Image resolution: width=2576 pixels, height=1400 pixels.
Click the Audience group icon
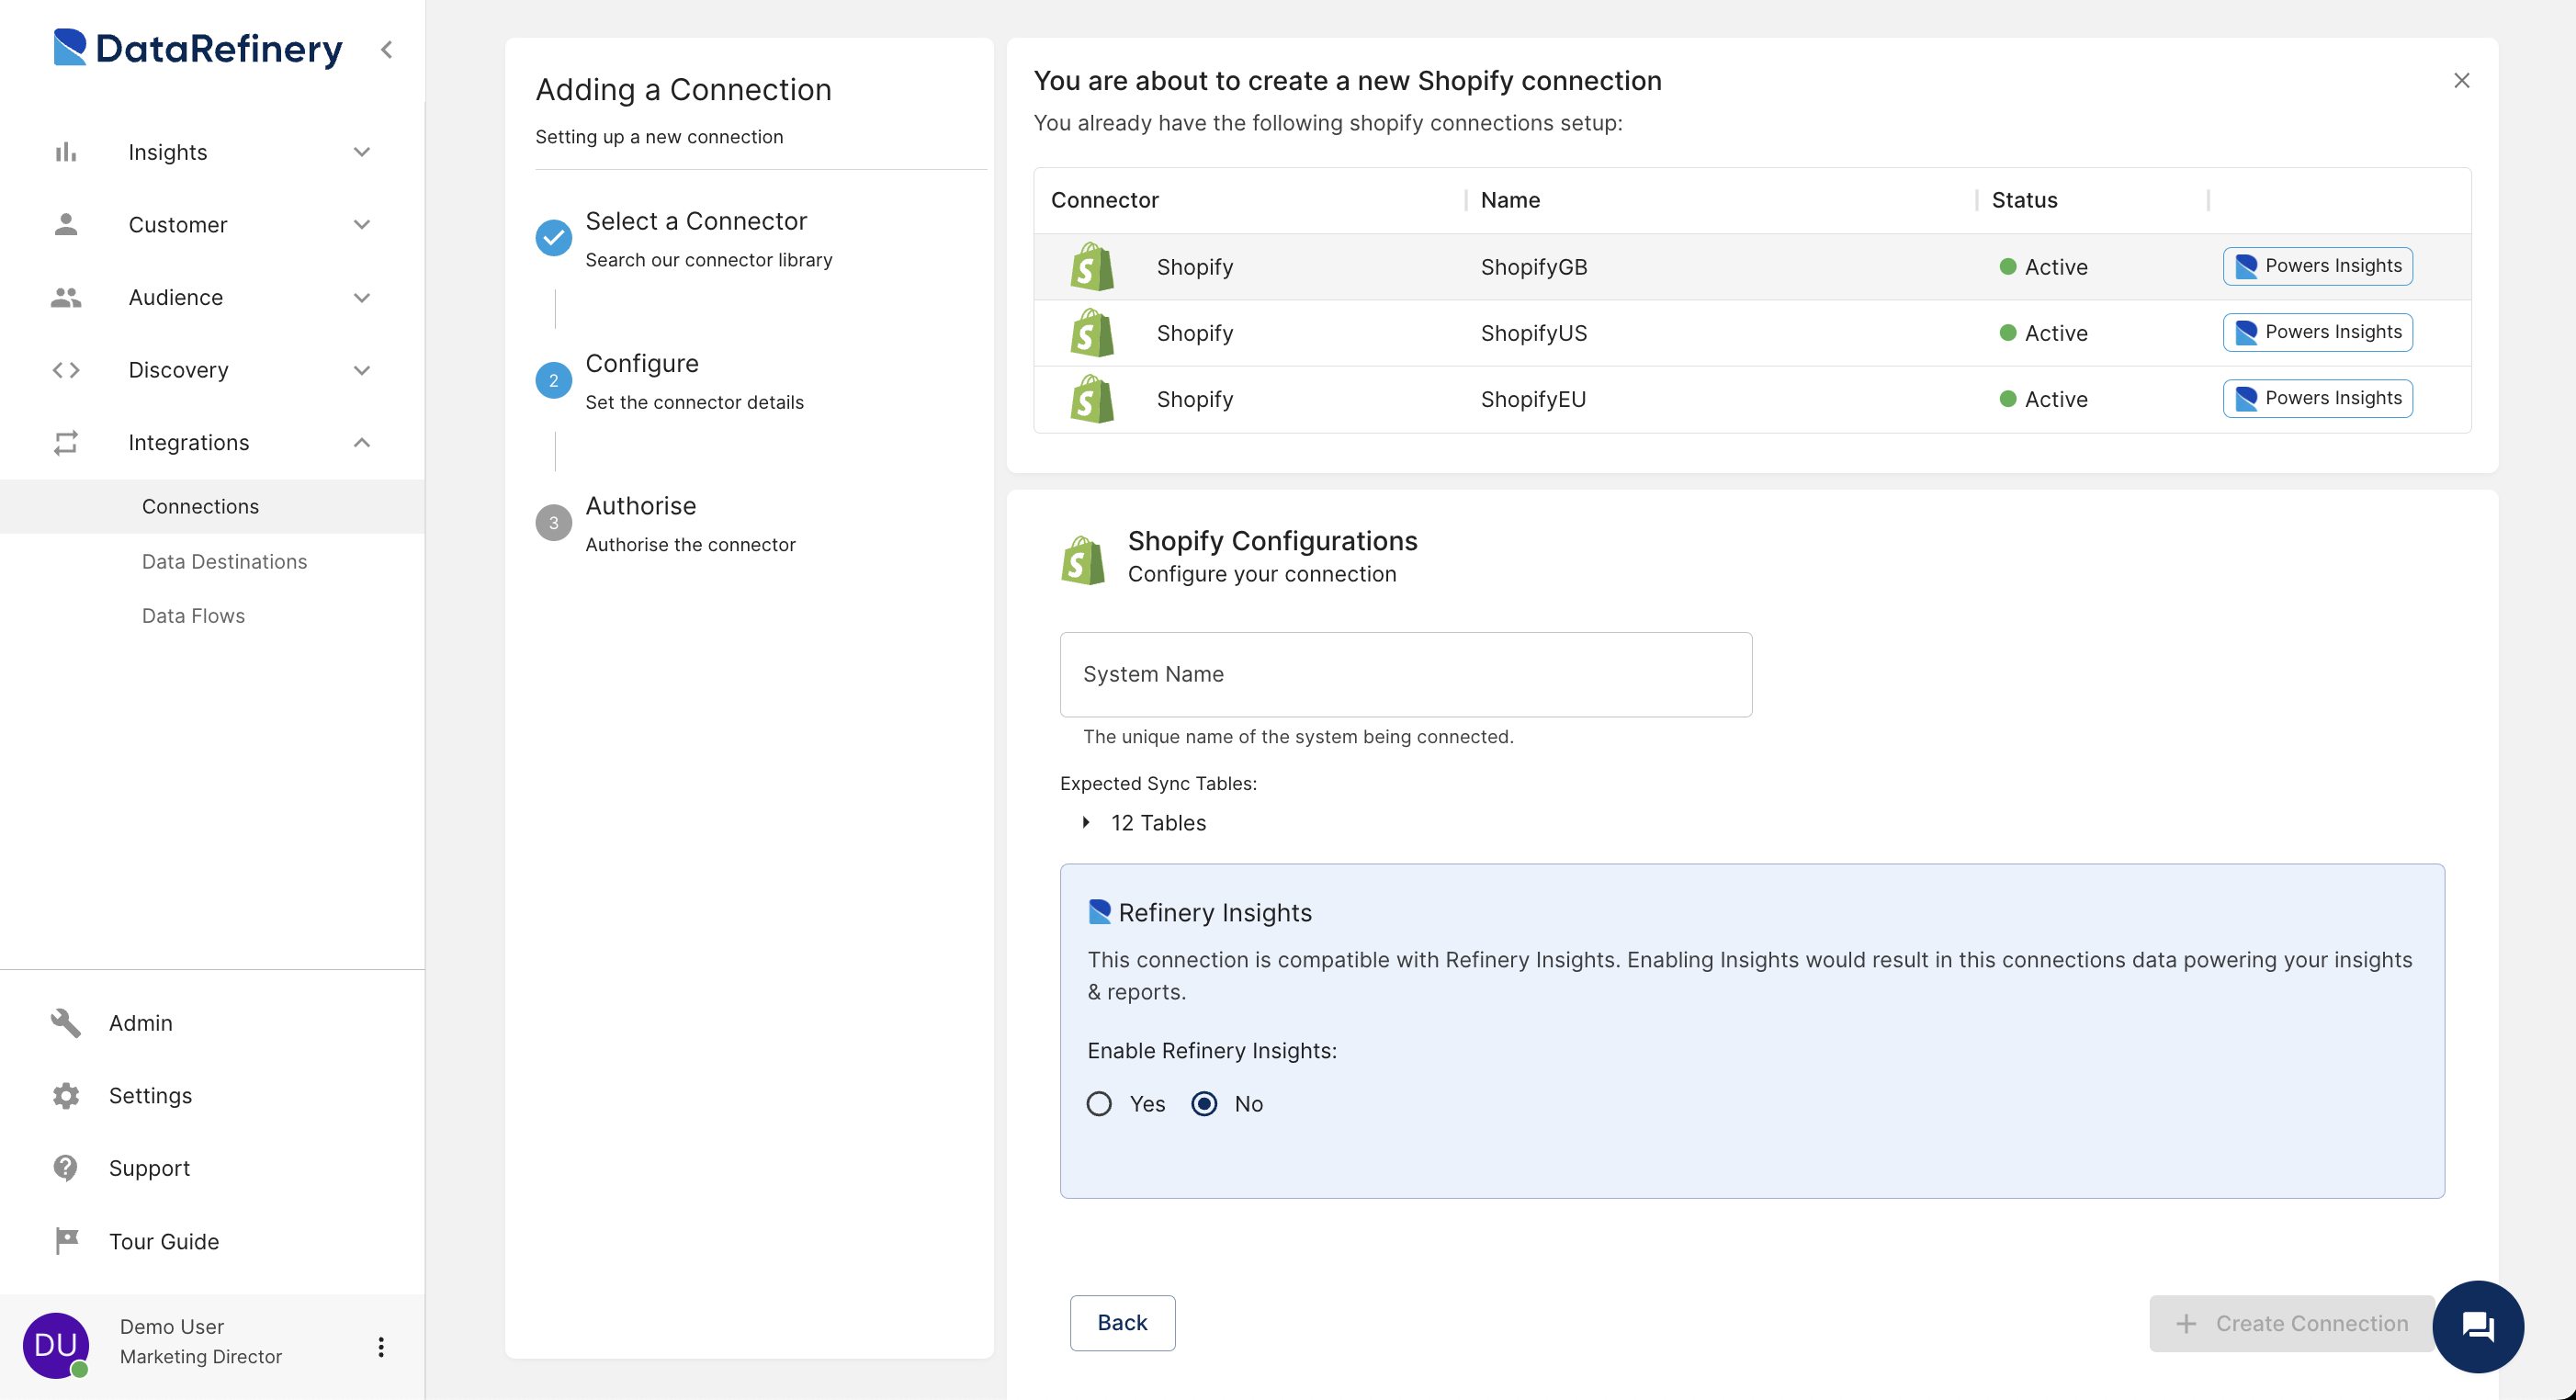[66, 297]
